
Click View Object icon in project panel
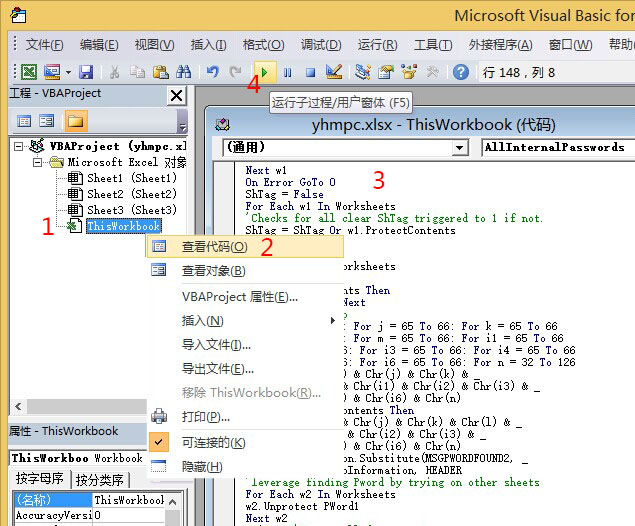point(47,121)
